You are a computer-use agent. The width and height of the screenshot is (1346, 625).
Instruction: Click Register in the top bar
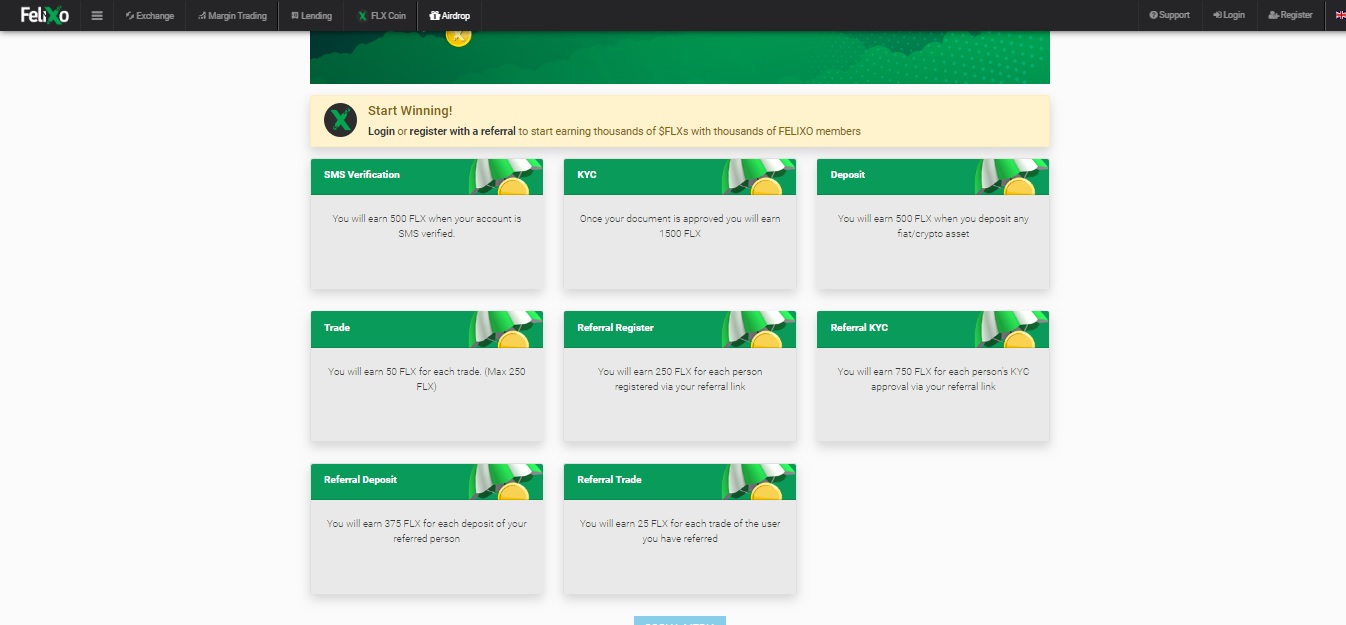coord(1290,15)
